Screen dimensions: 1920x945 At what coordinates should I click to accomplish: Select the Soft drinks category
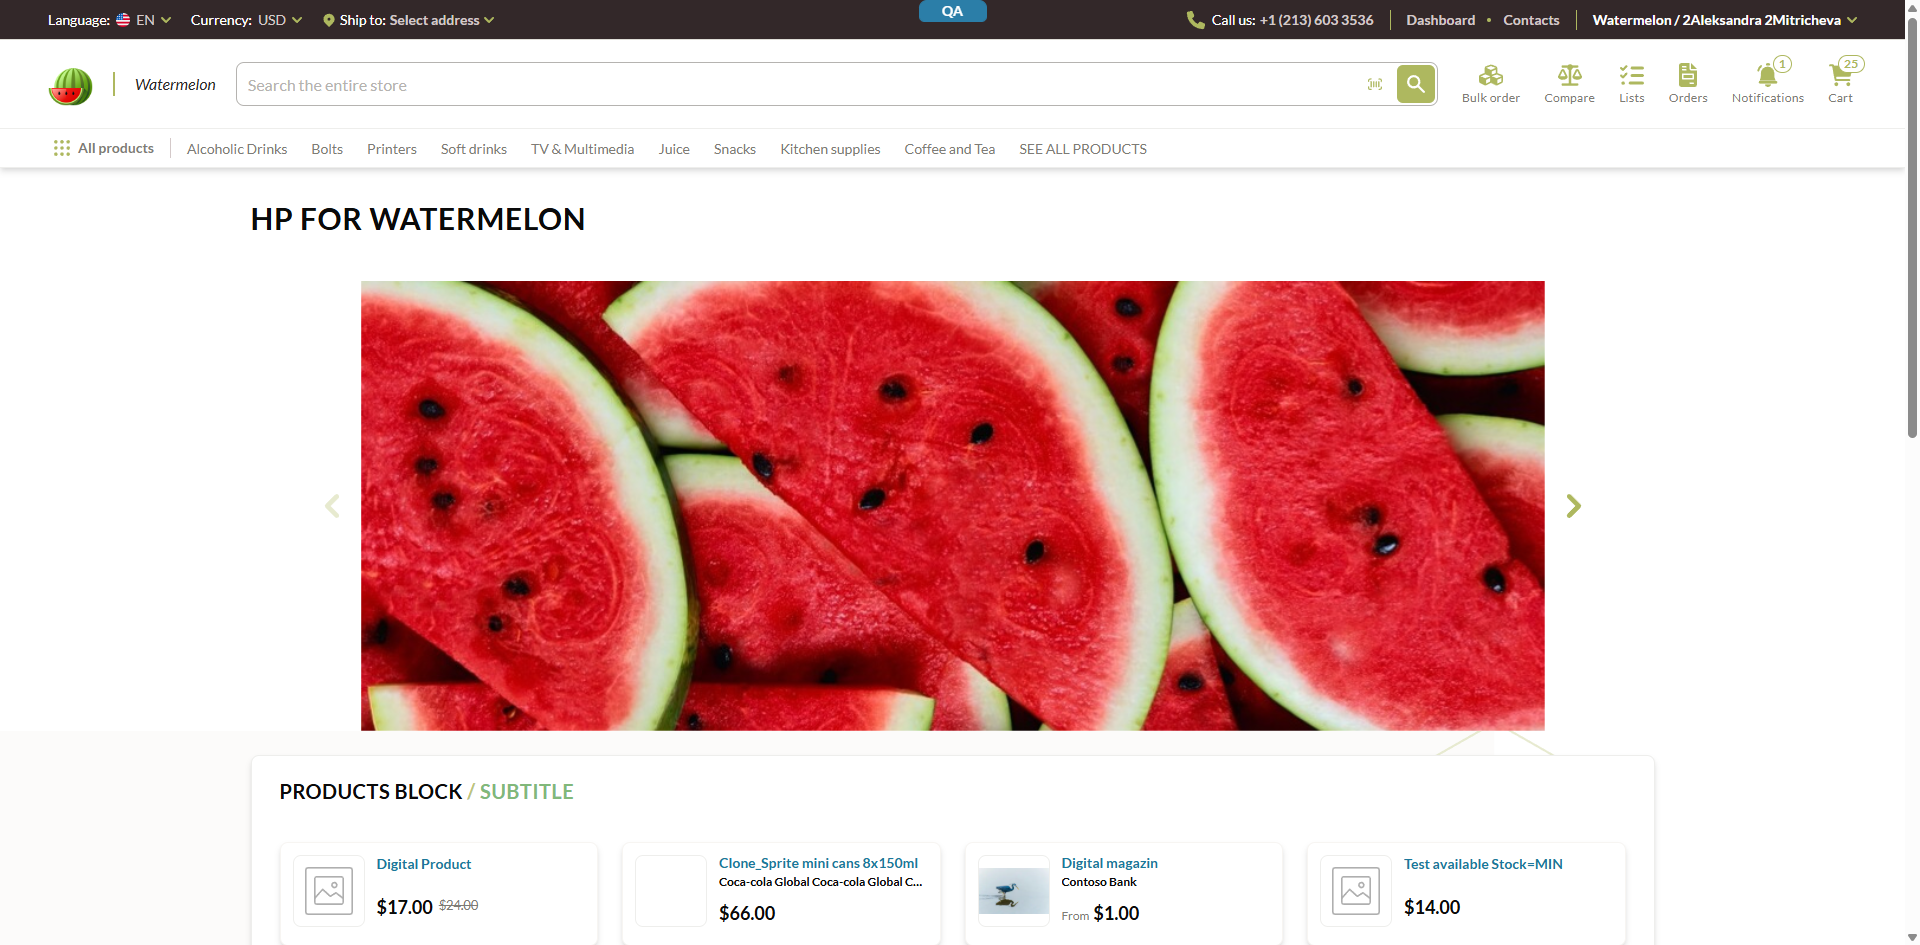coord(474,149)
